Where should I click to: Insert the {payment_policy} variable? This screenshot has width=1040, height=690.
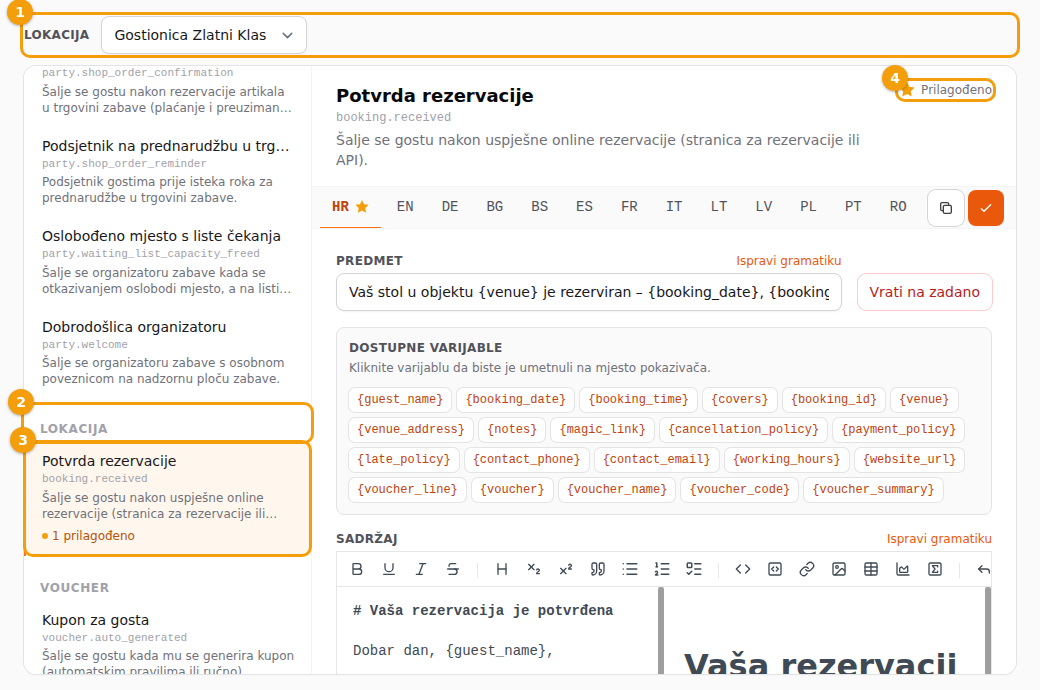pyautogui.click(x=898, y=429)
